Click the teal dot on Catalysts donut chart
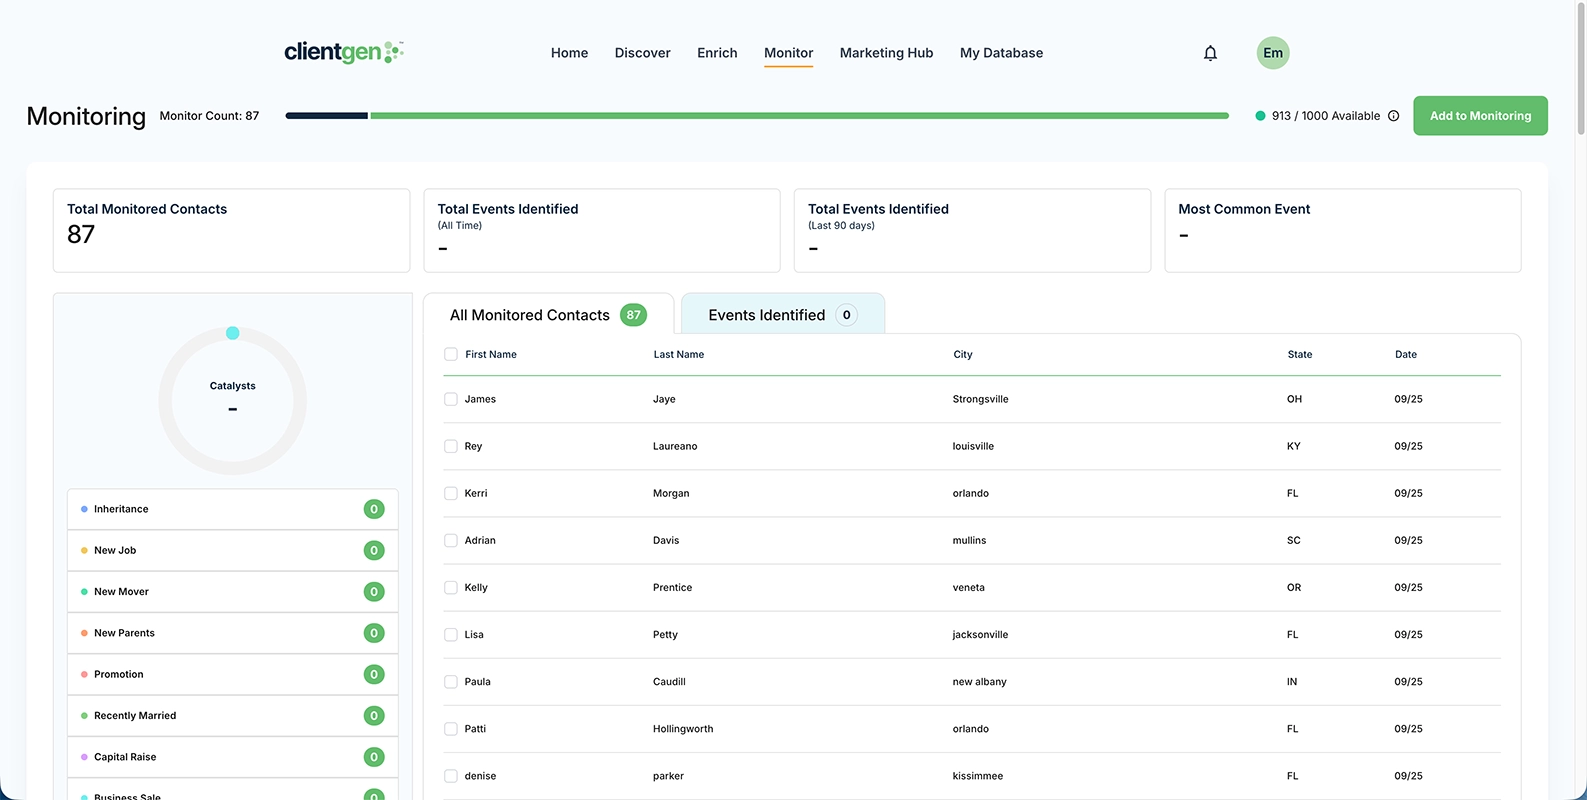The height and width of the screenshot is (800, 1587). coord(232,333)
